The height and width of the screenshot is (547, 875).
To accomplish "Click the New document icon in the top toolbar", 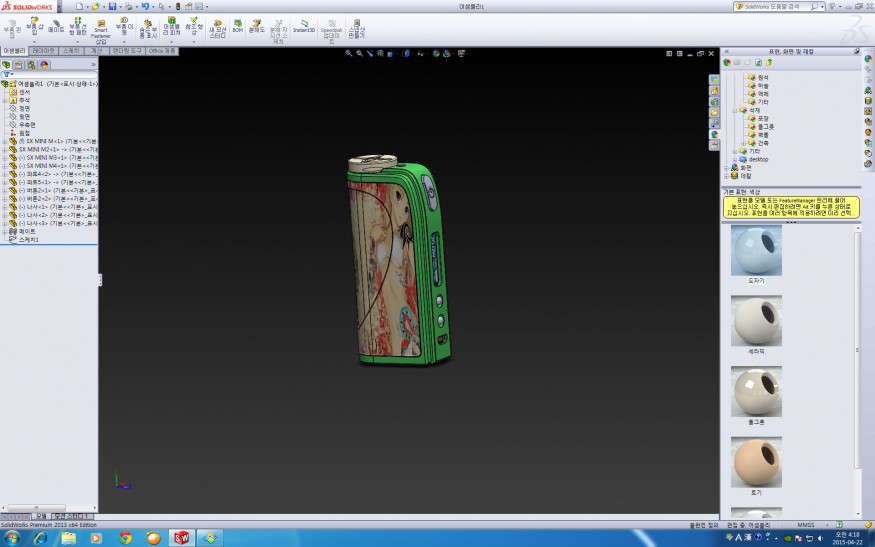I will click(x=79, y=6).
